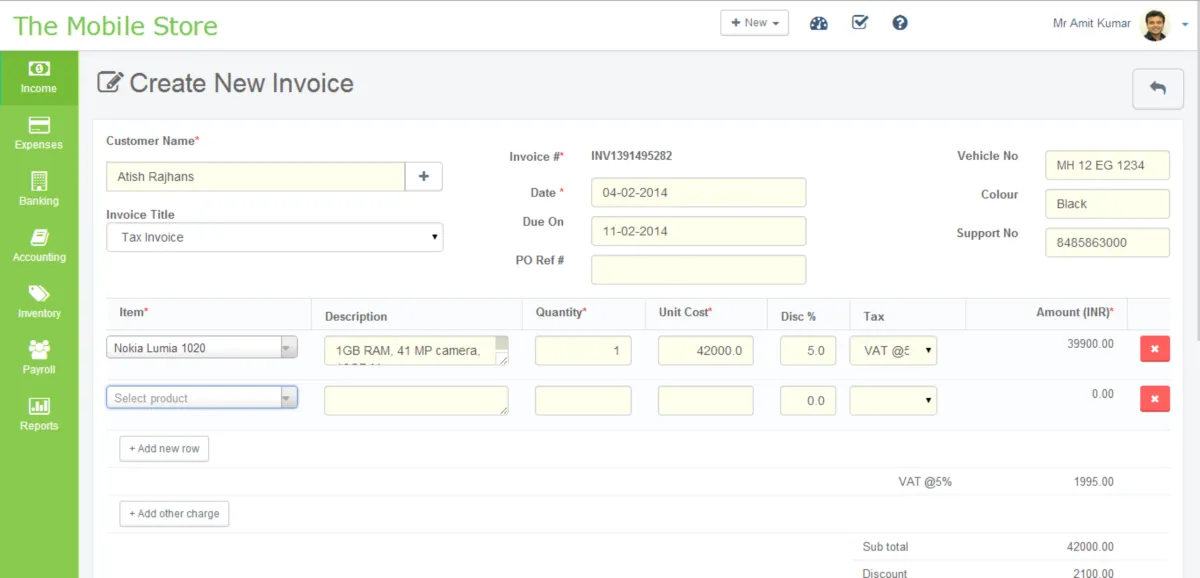Viewport: 1200px width, 578px height.
Task: Click the Due On date field
Action: 698,231
